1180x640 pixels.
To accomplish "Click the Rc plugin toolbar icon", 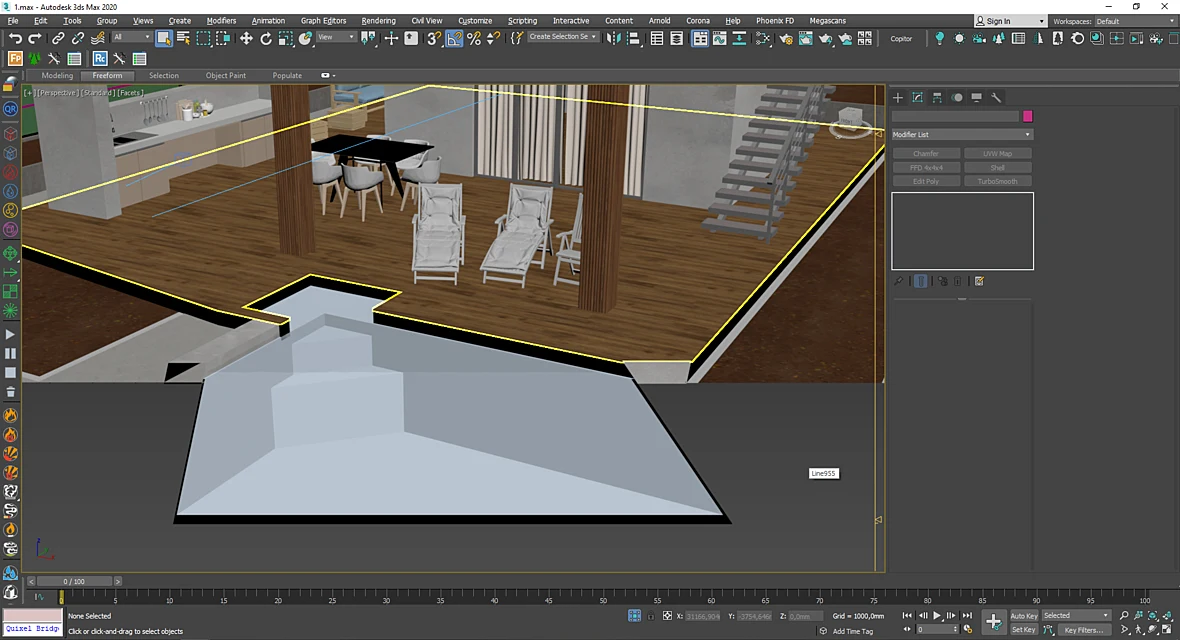I will [x=99, y=58].
